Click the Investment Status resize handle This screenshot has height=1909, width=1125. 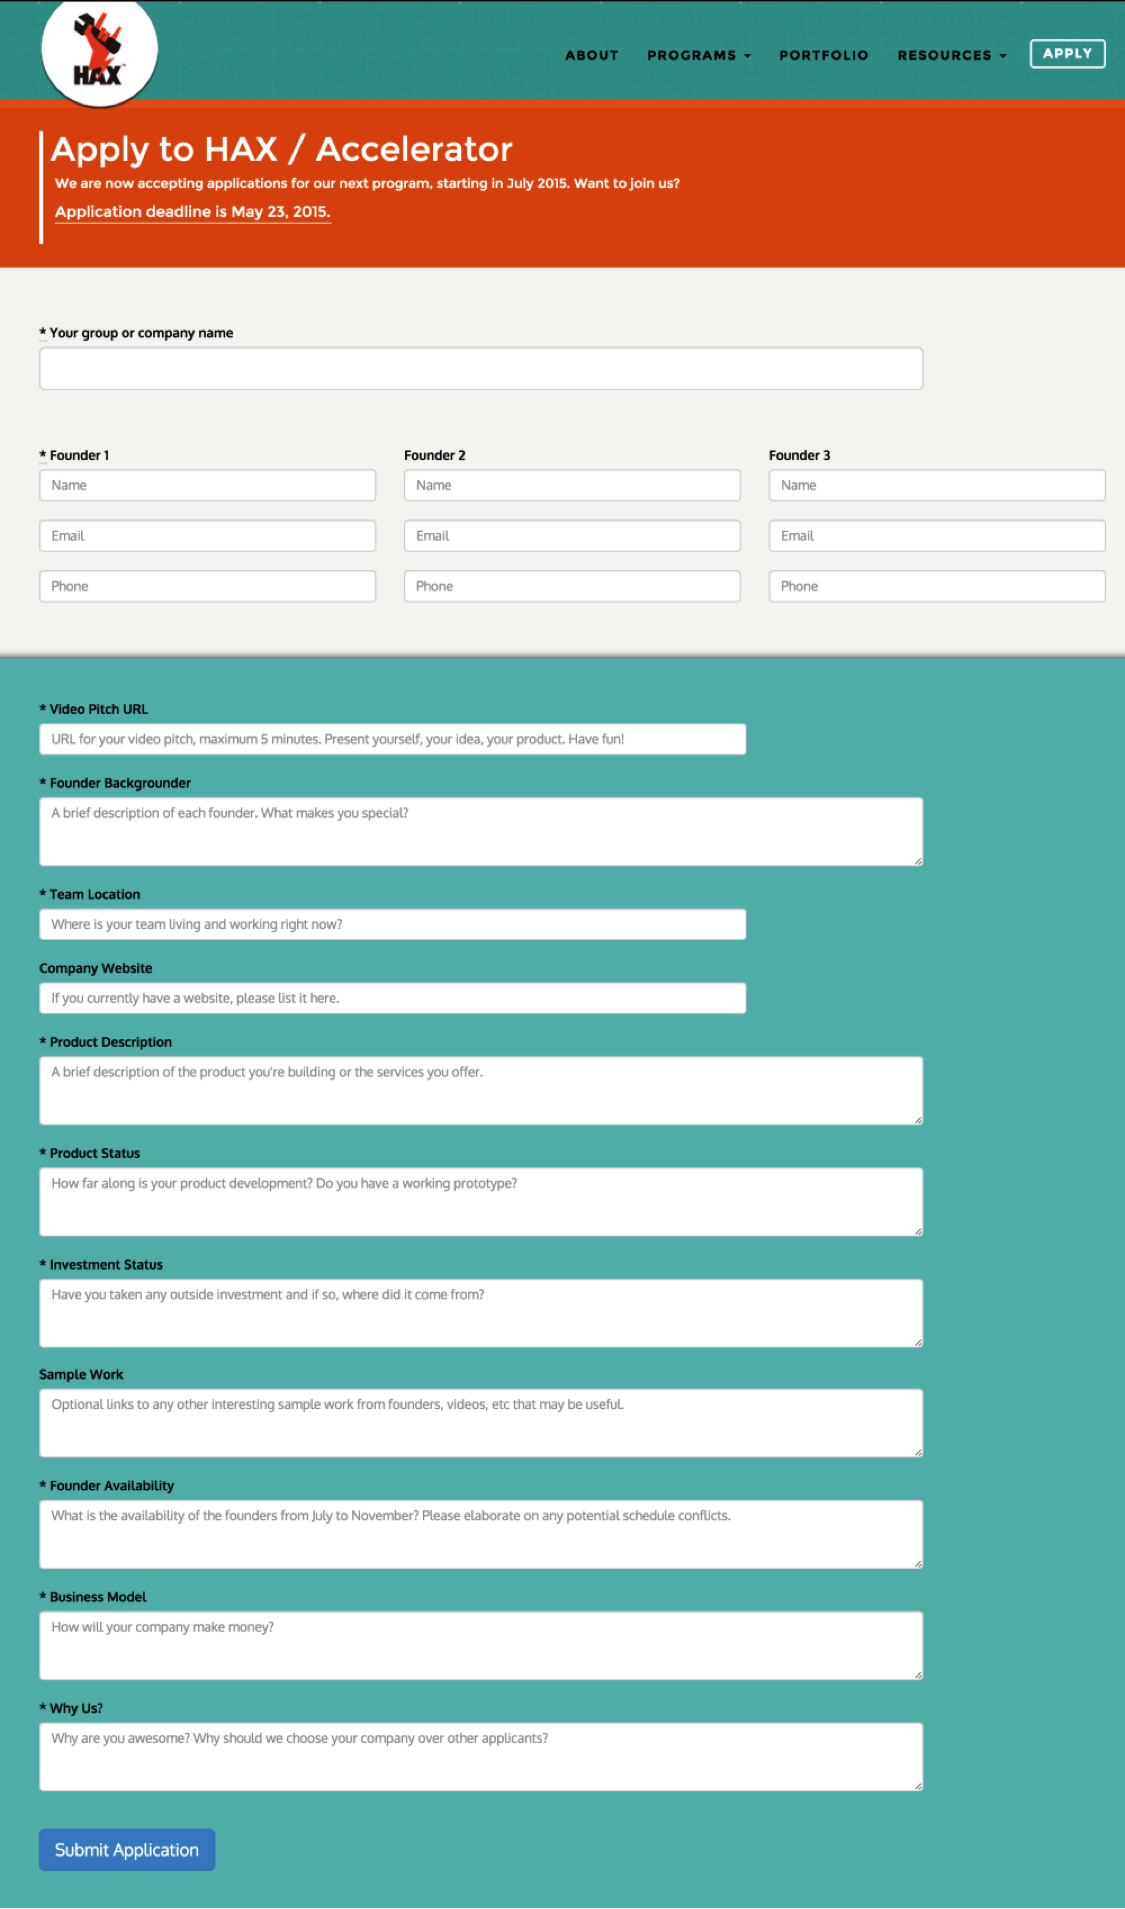click(918, 1342)
